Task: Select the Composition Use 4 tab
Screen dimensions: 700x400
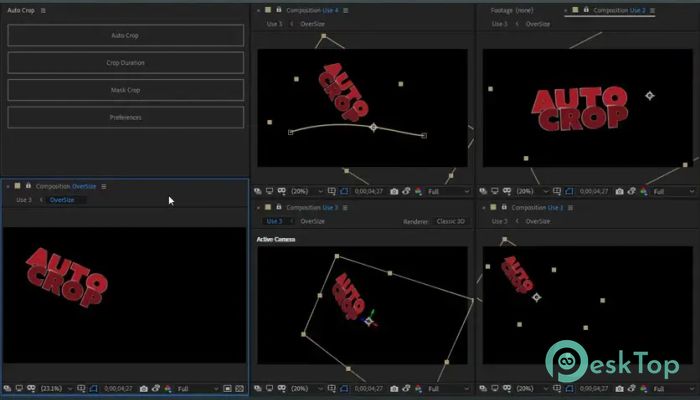Action: [312, 10]
